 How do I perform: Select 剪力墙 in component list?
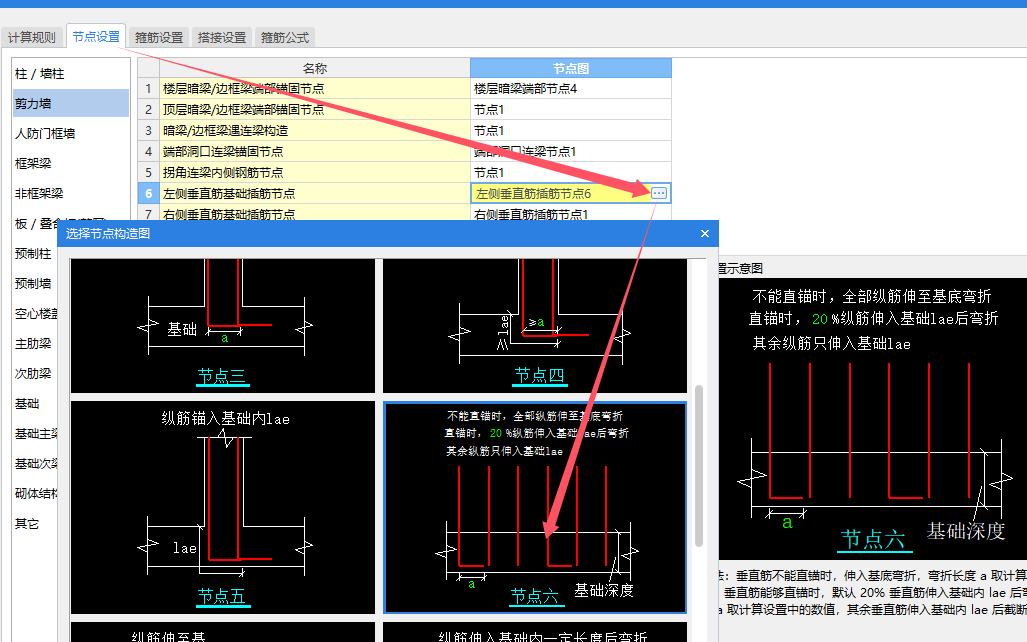[x=71, y=103]
